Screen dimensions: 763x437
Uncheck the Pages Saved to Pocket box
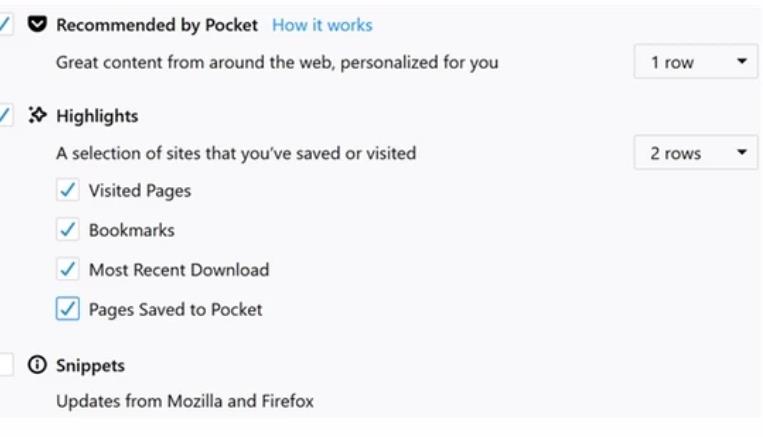pos(68,310)
